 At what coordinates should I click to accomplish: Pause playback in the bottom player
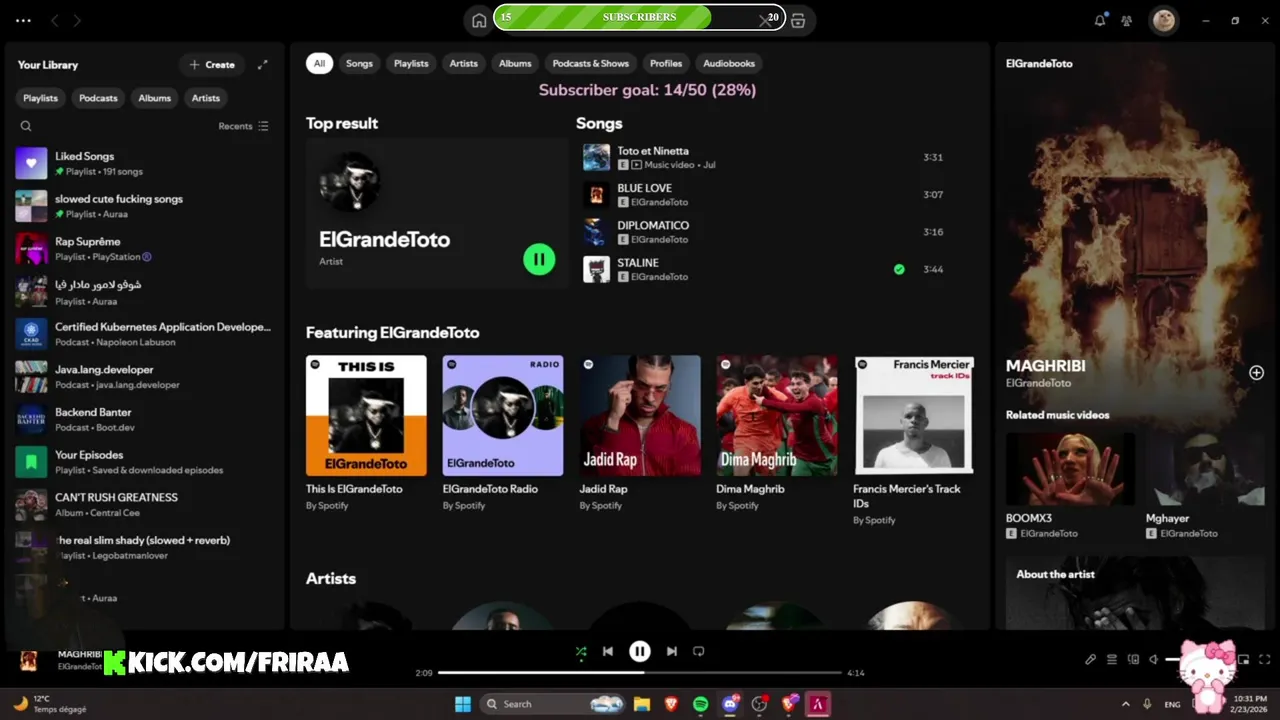(640, 651)
